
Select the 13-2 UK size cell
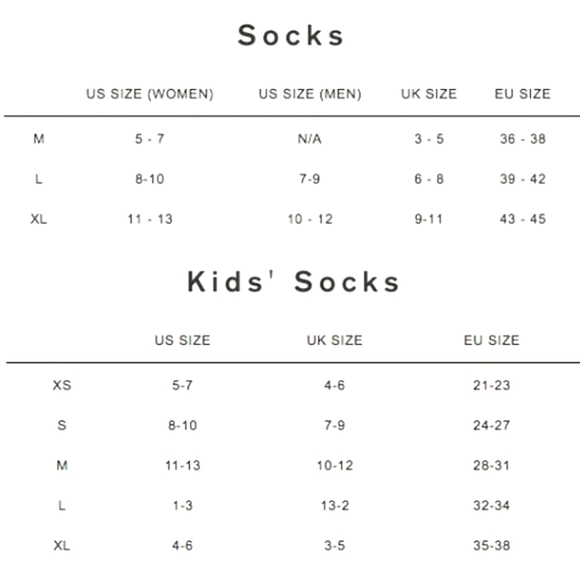coord(335,505)
